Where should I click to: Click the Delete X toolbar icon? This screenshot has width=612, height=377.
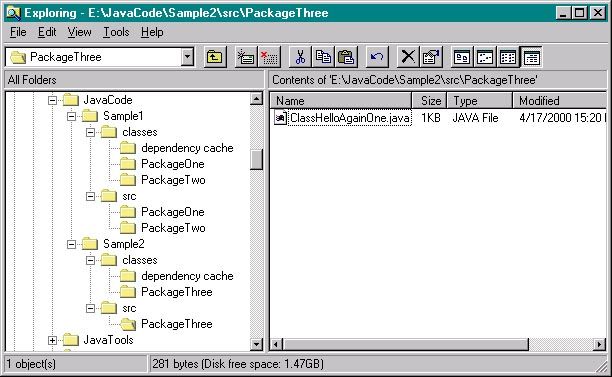click(408, 57)
